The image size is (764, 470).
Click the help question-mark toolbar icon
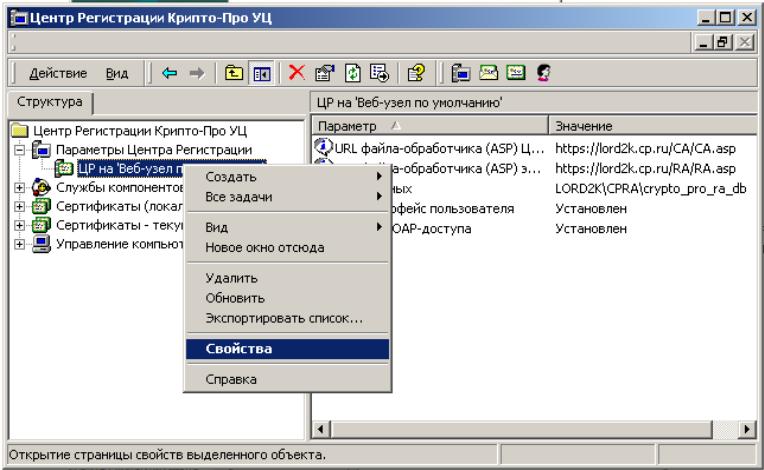click(x=416, y=73)
